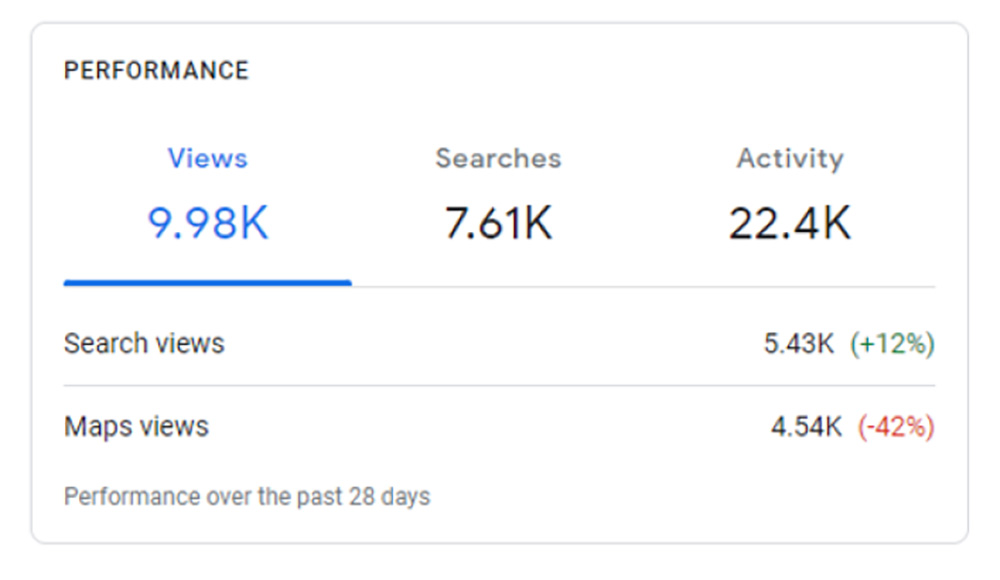Switch to the Views tab
The image size is (1000, 580).
(207, 158)
